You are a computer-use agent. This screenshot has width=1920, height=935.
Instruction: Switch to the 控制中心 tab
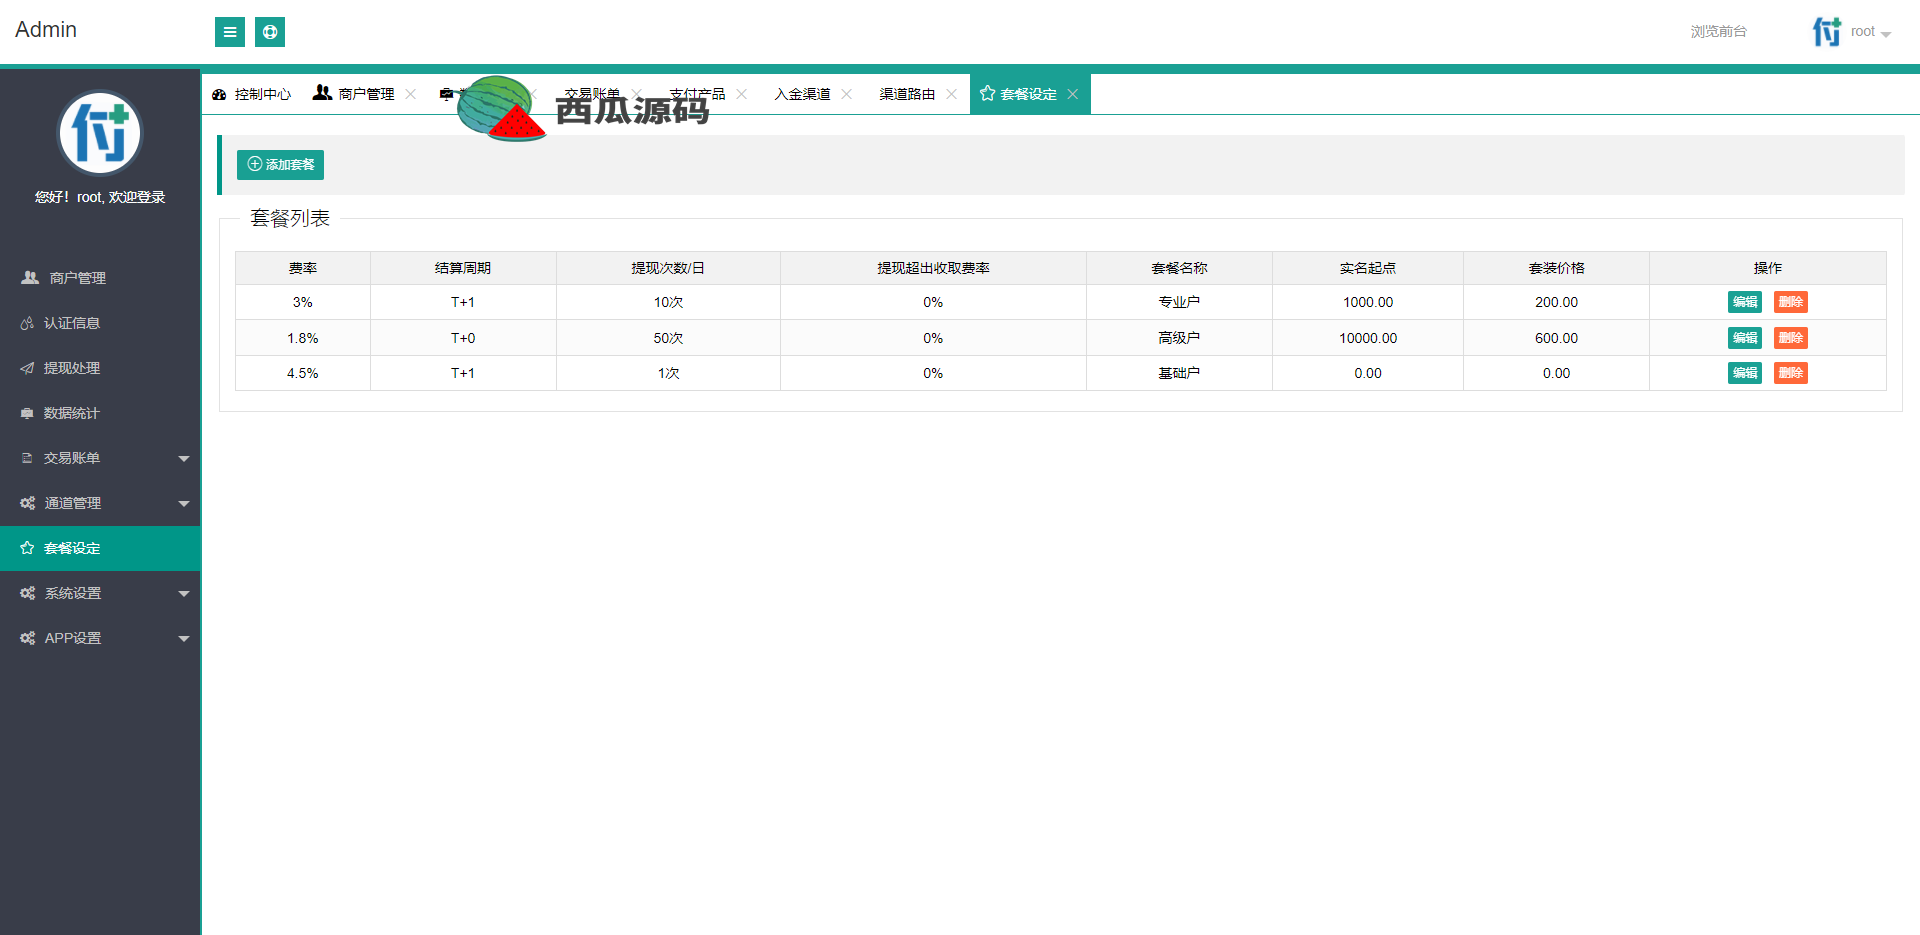tap(252, 94)
